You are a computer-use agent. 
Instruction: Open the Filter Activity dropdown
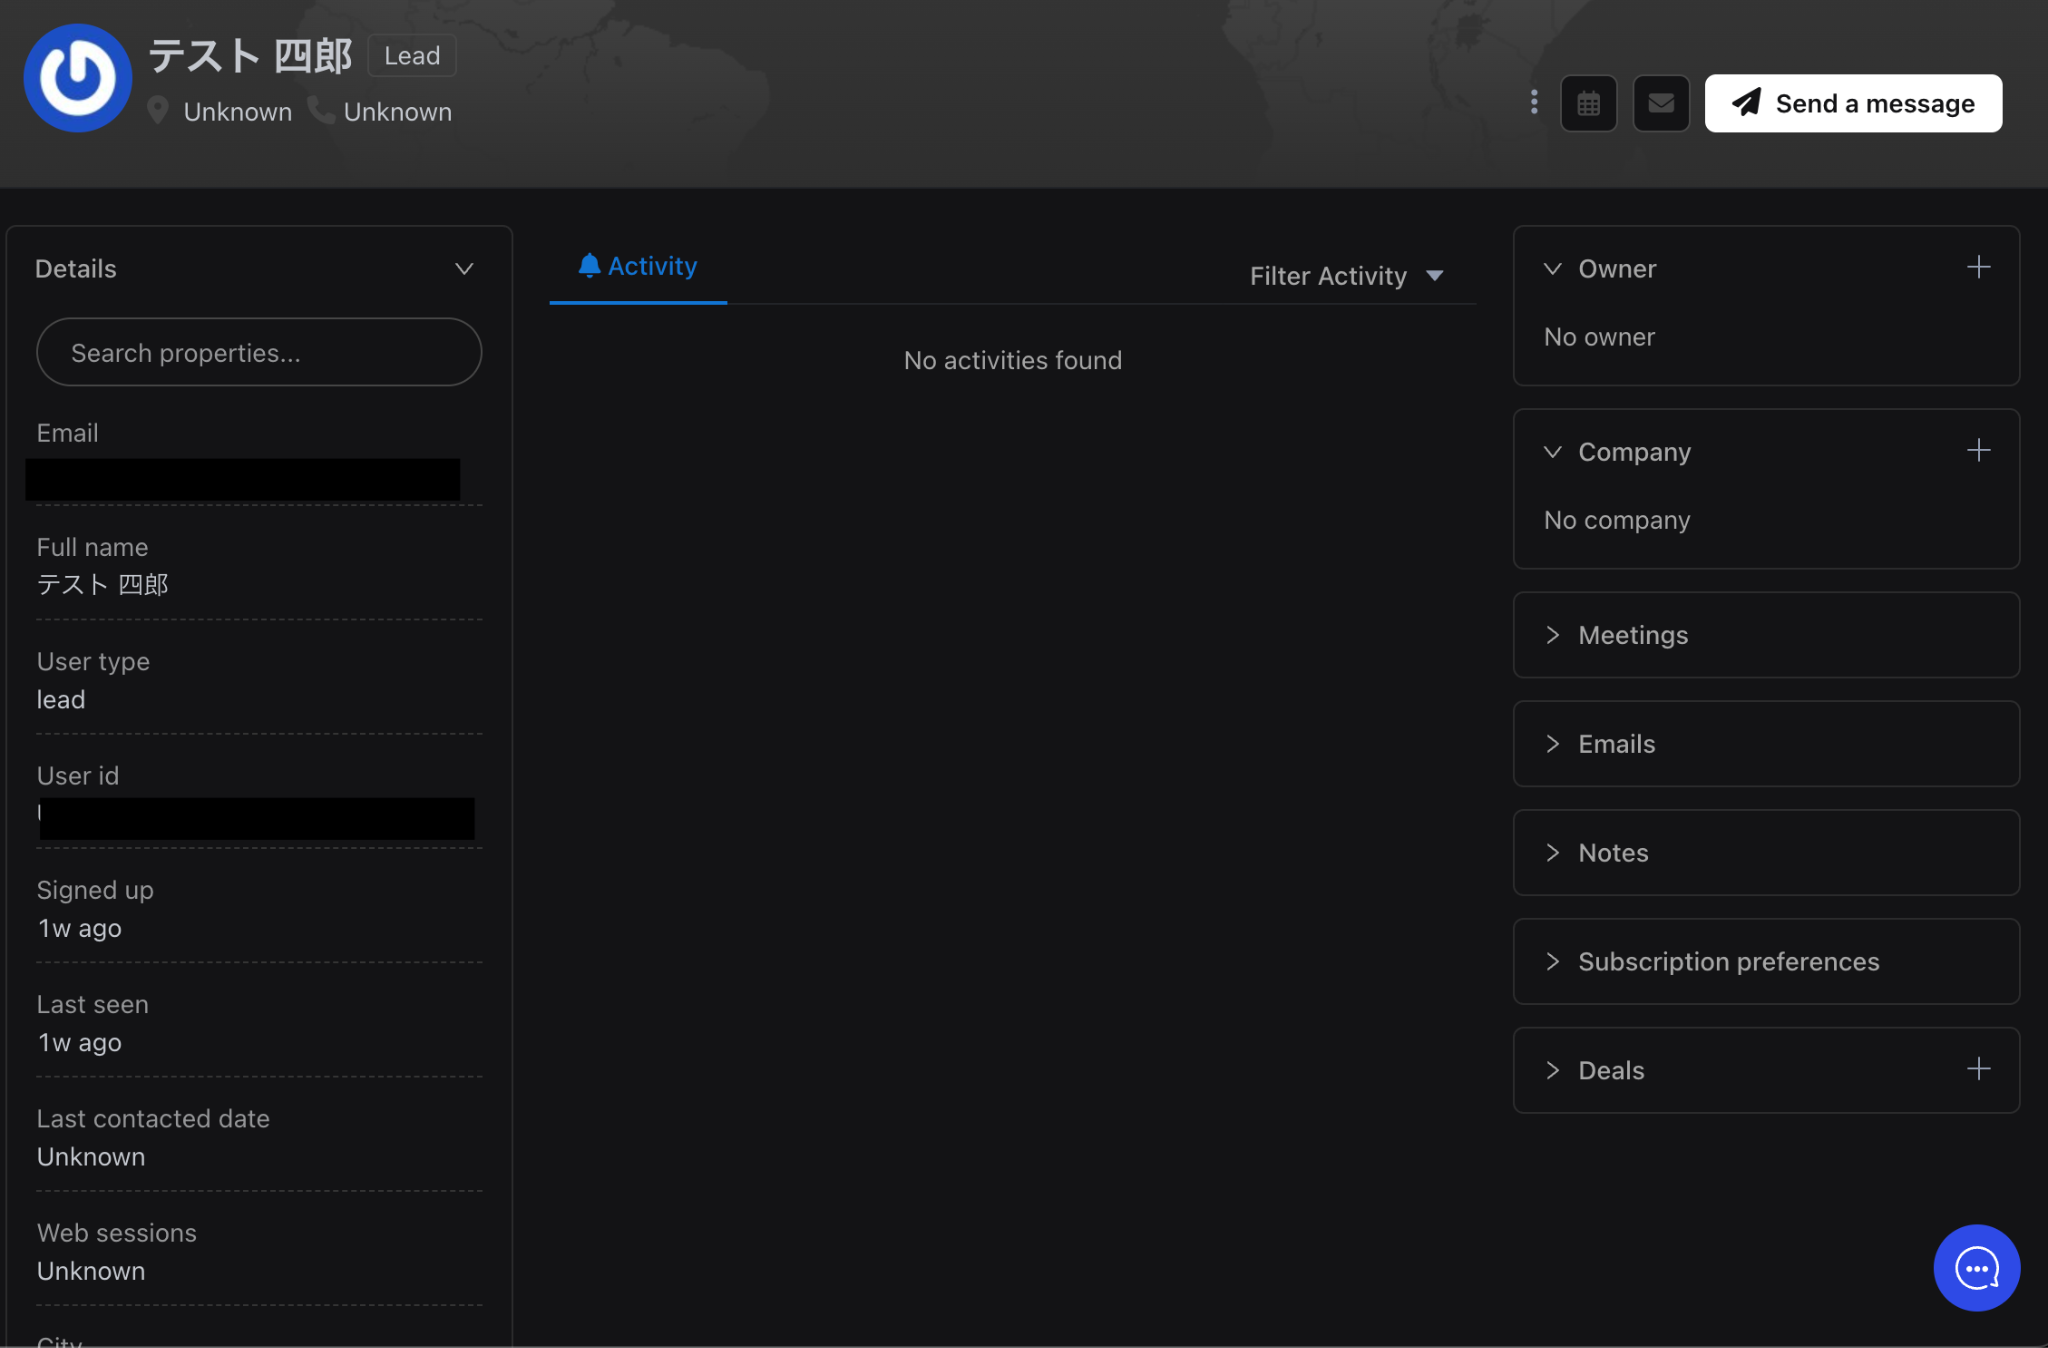(x=1346, y=276)
